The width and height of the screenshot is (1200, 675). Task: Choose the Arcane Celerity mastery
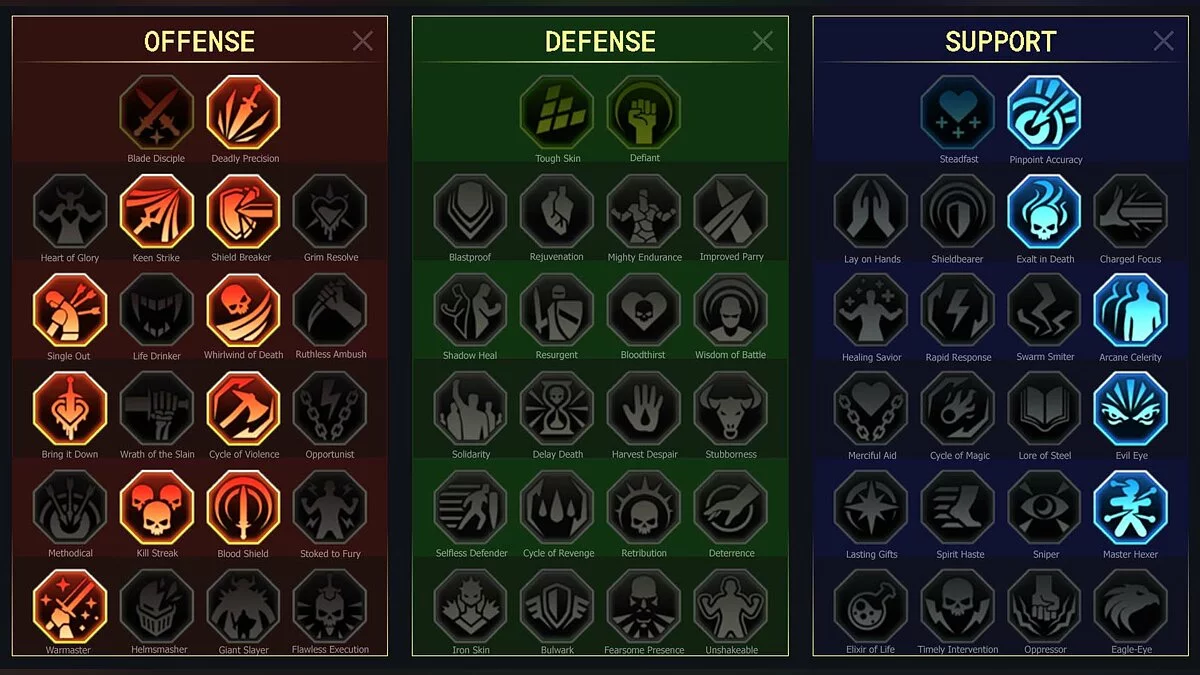click(1131, 310)
